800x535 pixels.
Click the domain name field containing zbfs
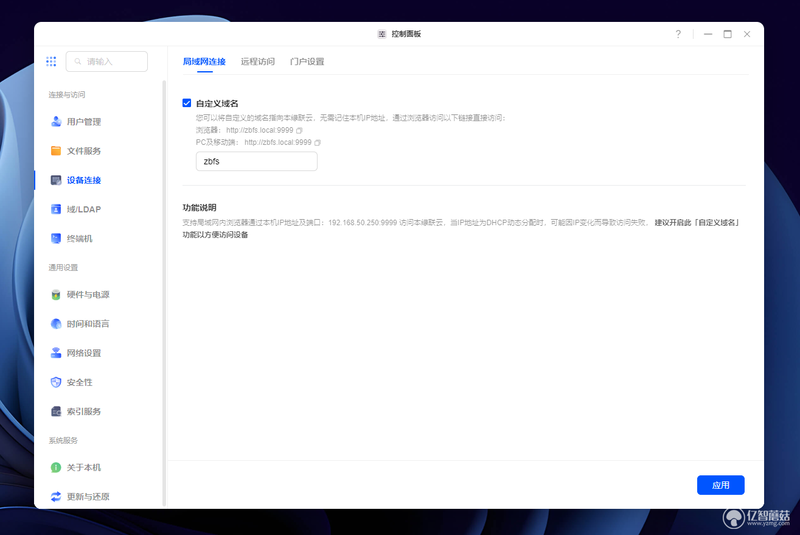pos(257,161)
